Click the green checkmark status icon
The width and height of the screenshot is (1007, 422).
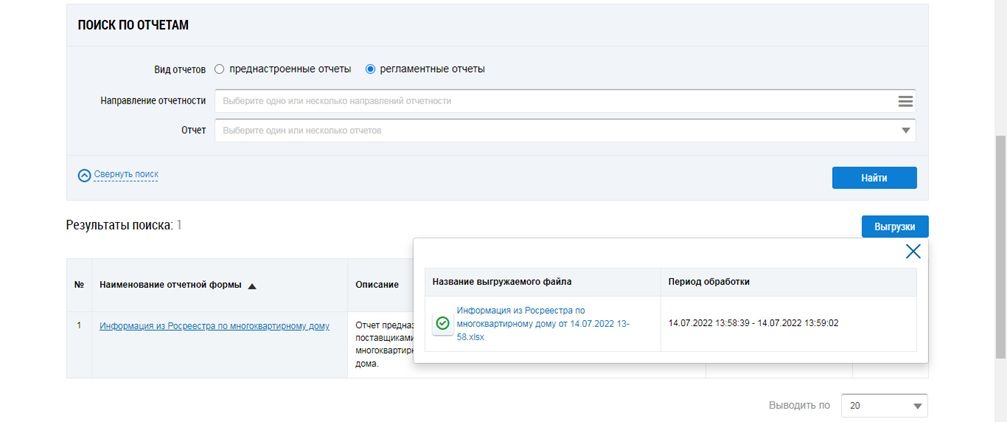coord(442,324)
